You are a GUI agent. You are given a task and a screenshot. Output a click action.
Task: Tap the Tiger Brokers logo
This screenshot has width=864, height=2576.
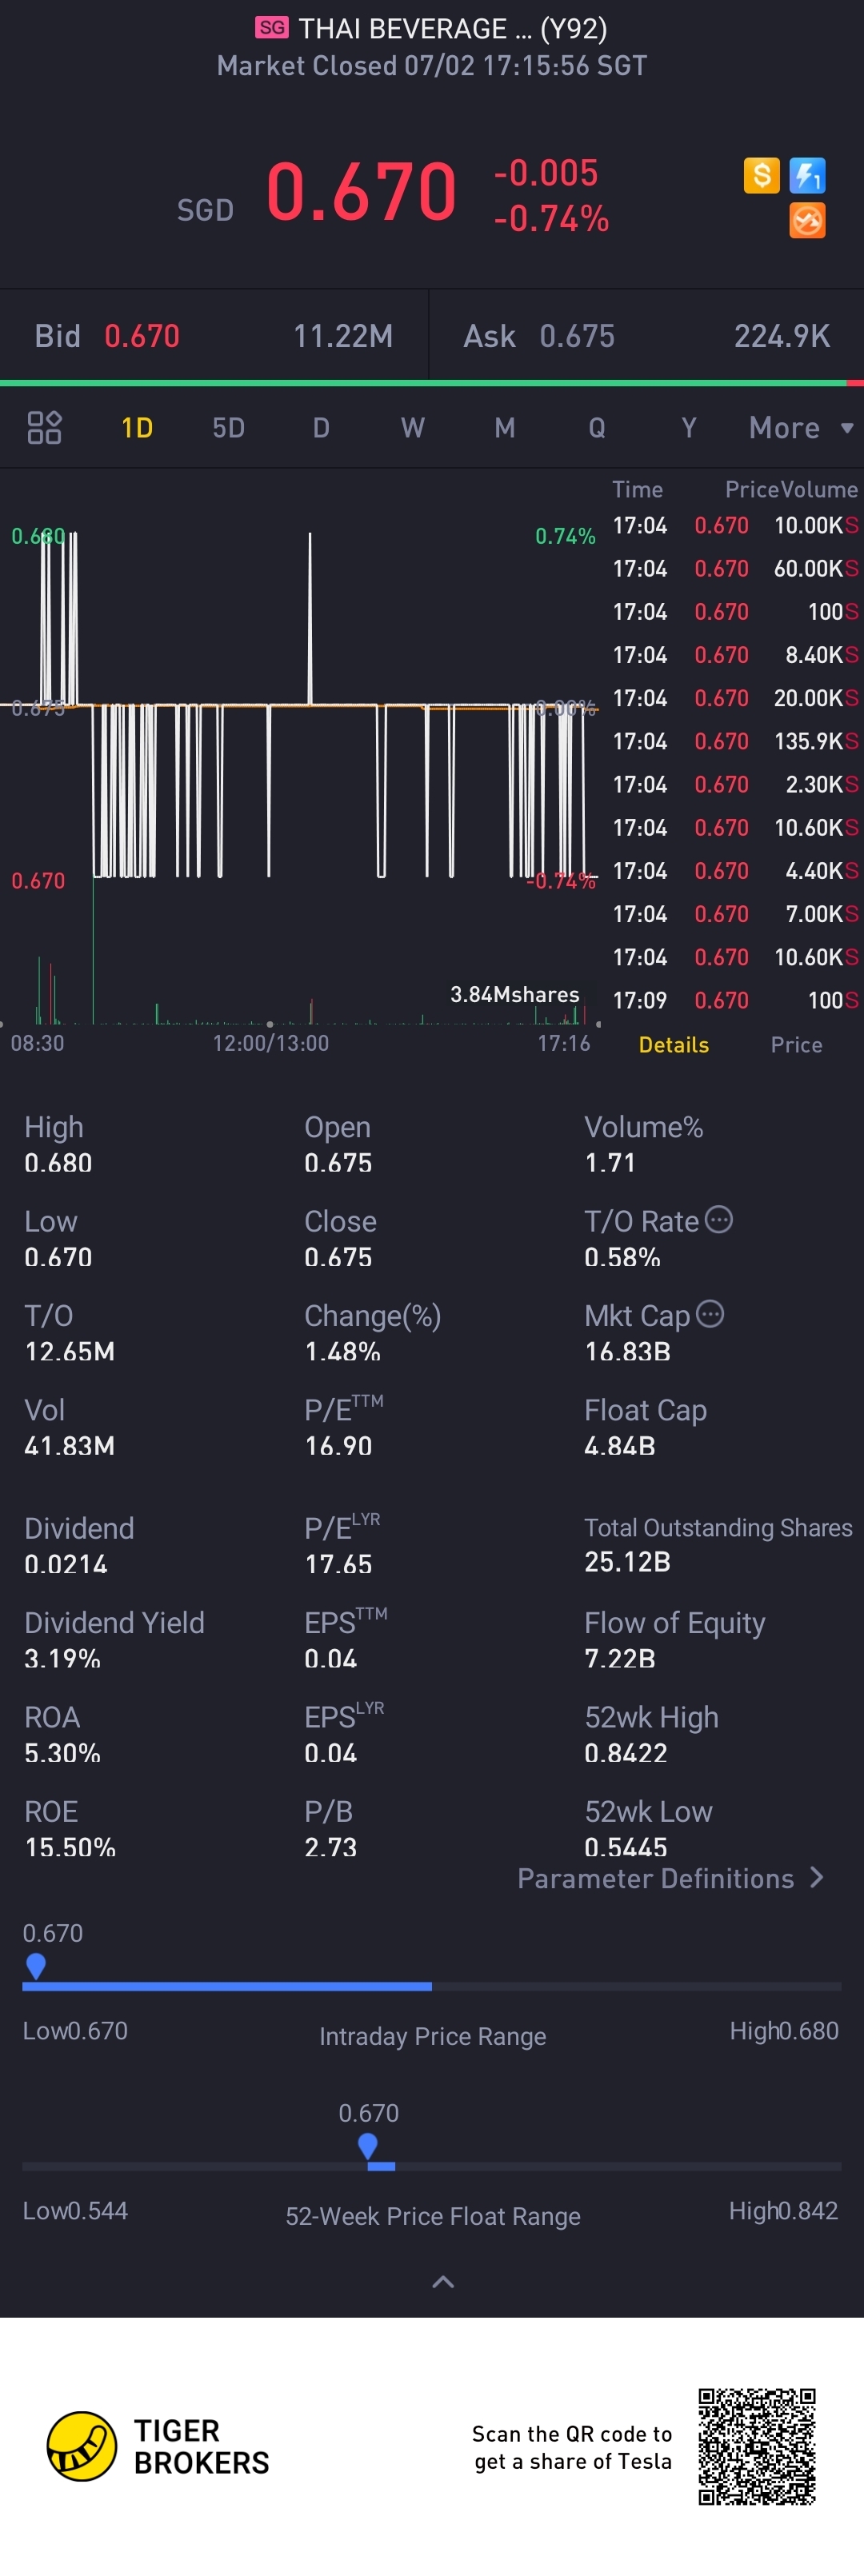point(82,2445)
